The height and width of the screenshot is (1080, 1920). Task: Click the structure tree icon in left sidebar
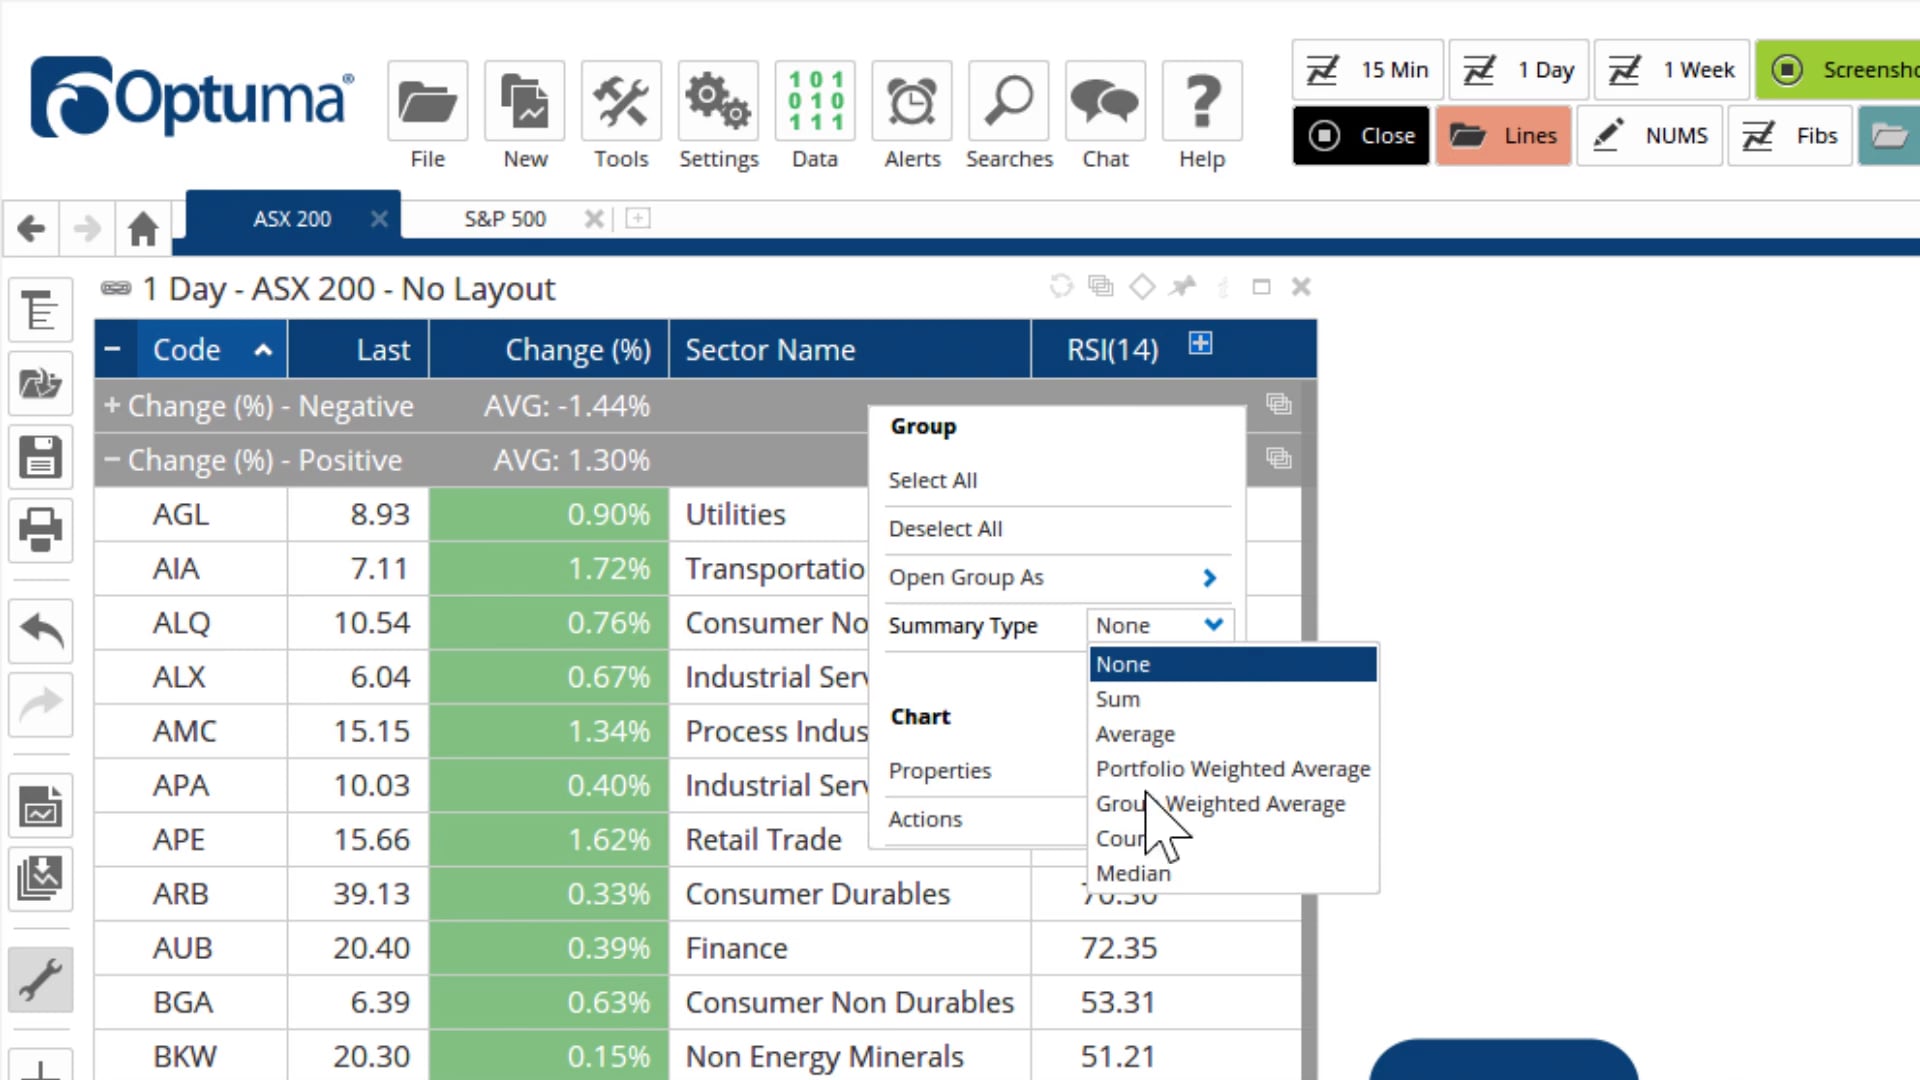click(40, 310)
